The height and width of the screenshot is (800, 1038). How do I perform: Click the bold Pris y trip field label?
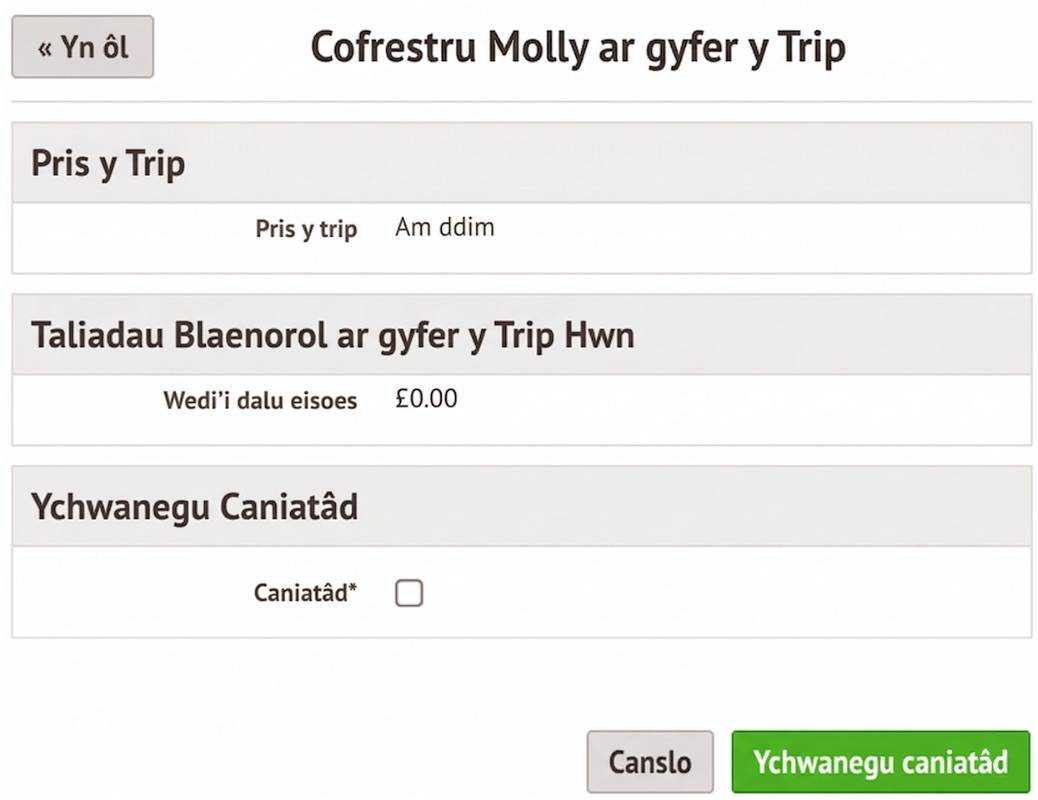[x=306, y=229]
